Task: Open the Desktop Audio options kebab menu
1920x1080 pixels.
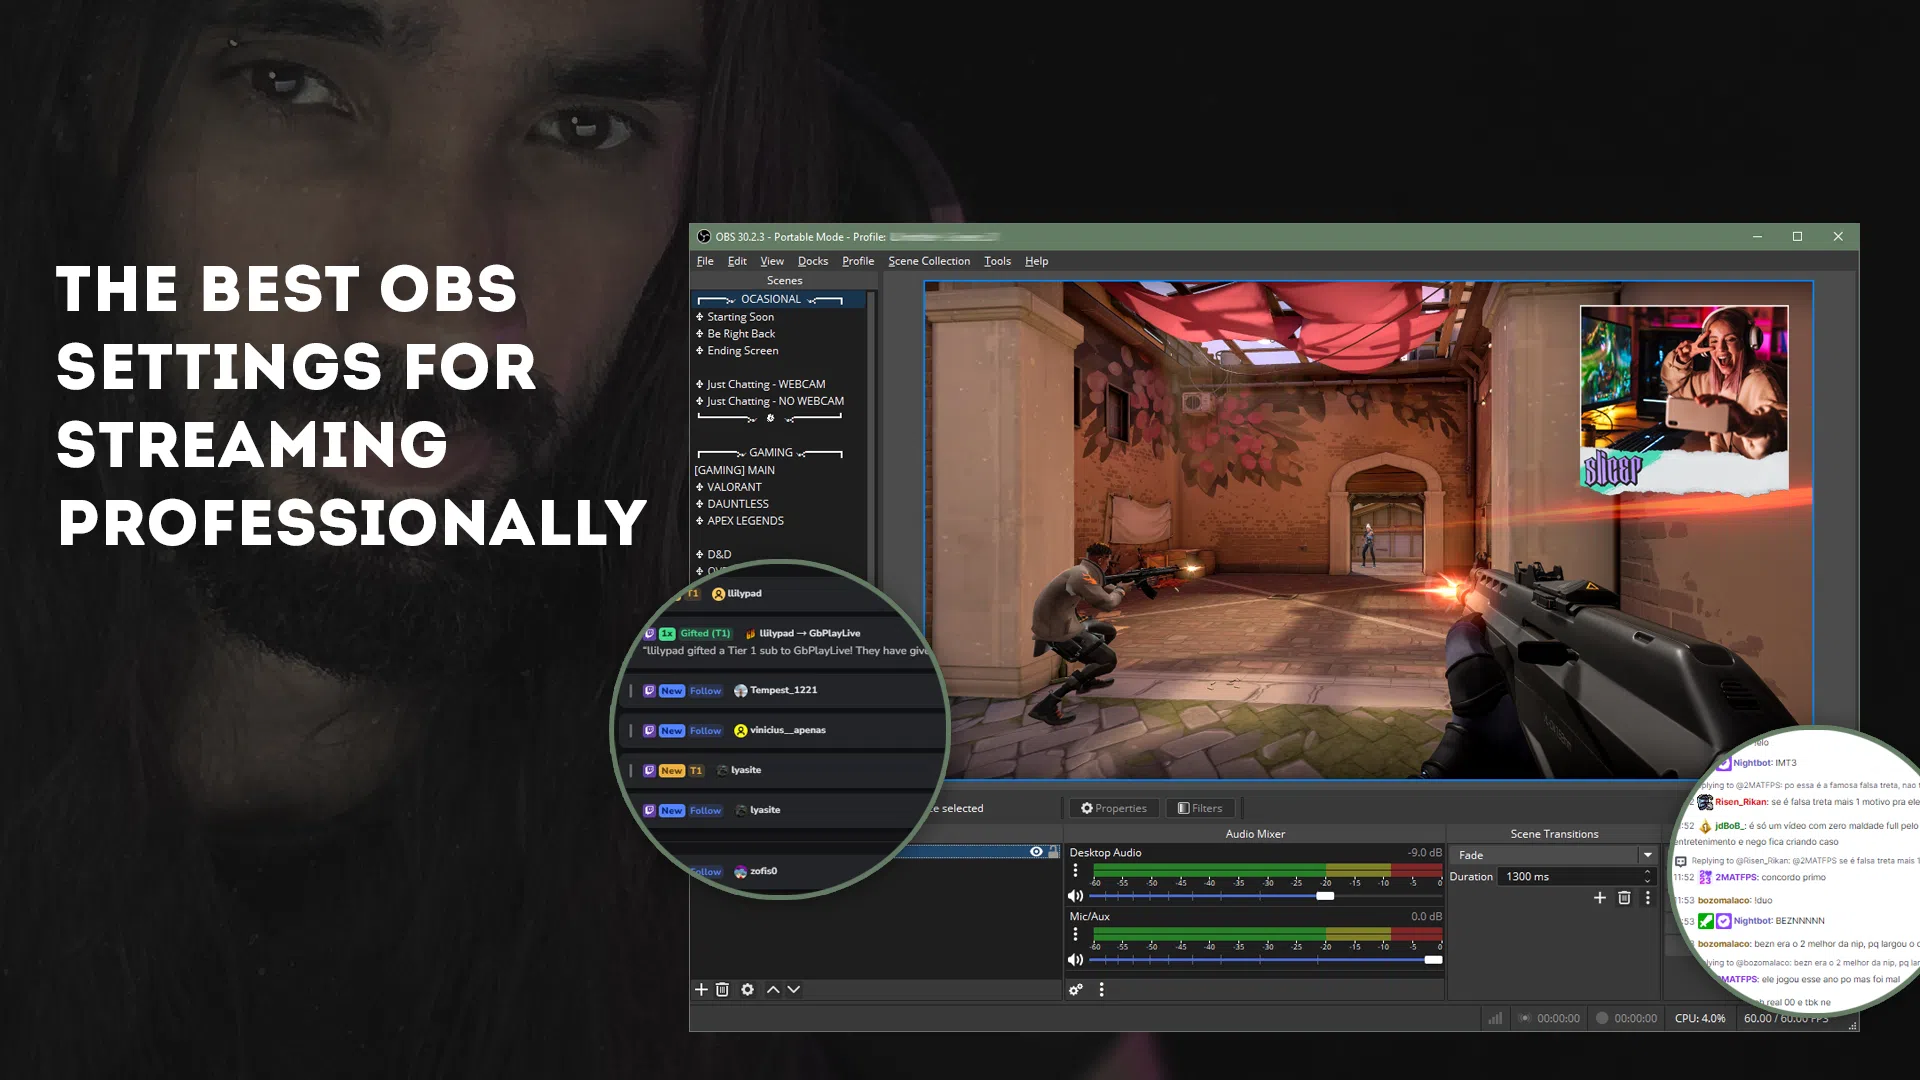Action: (1075, 870)
